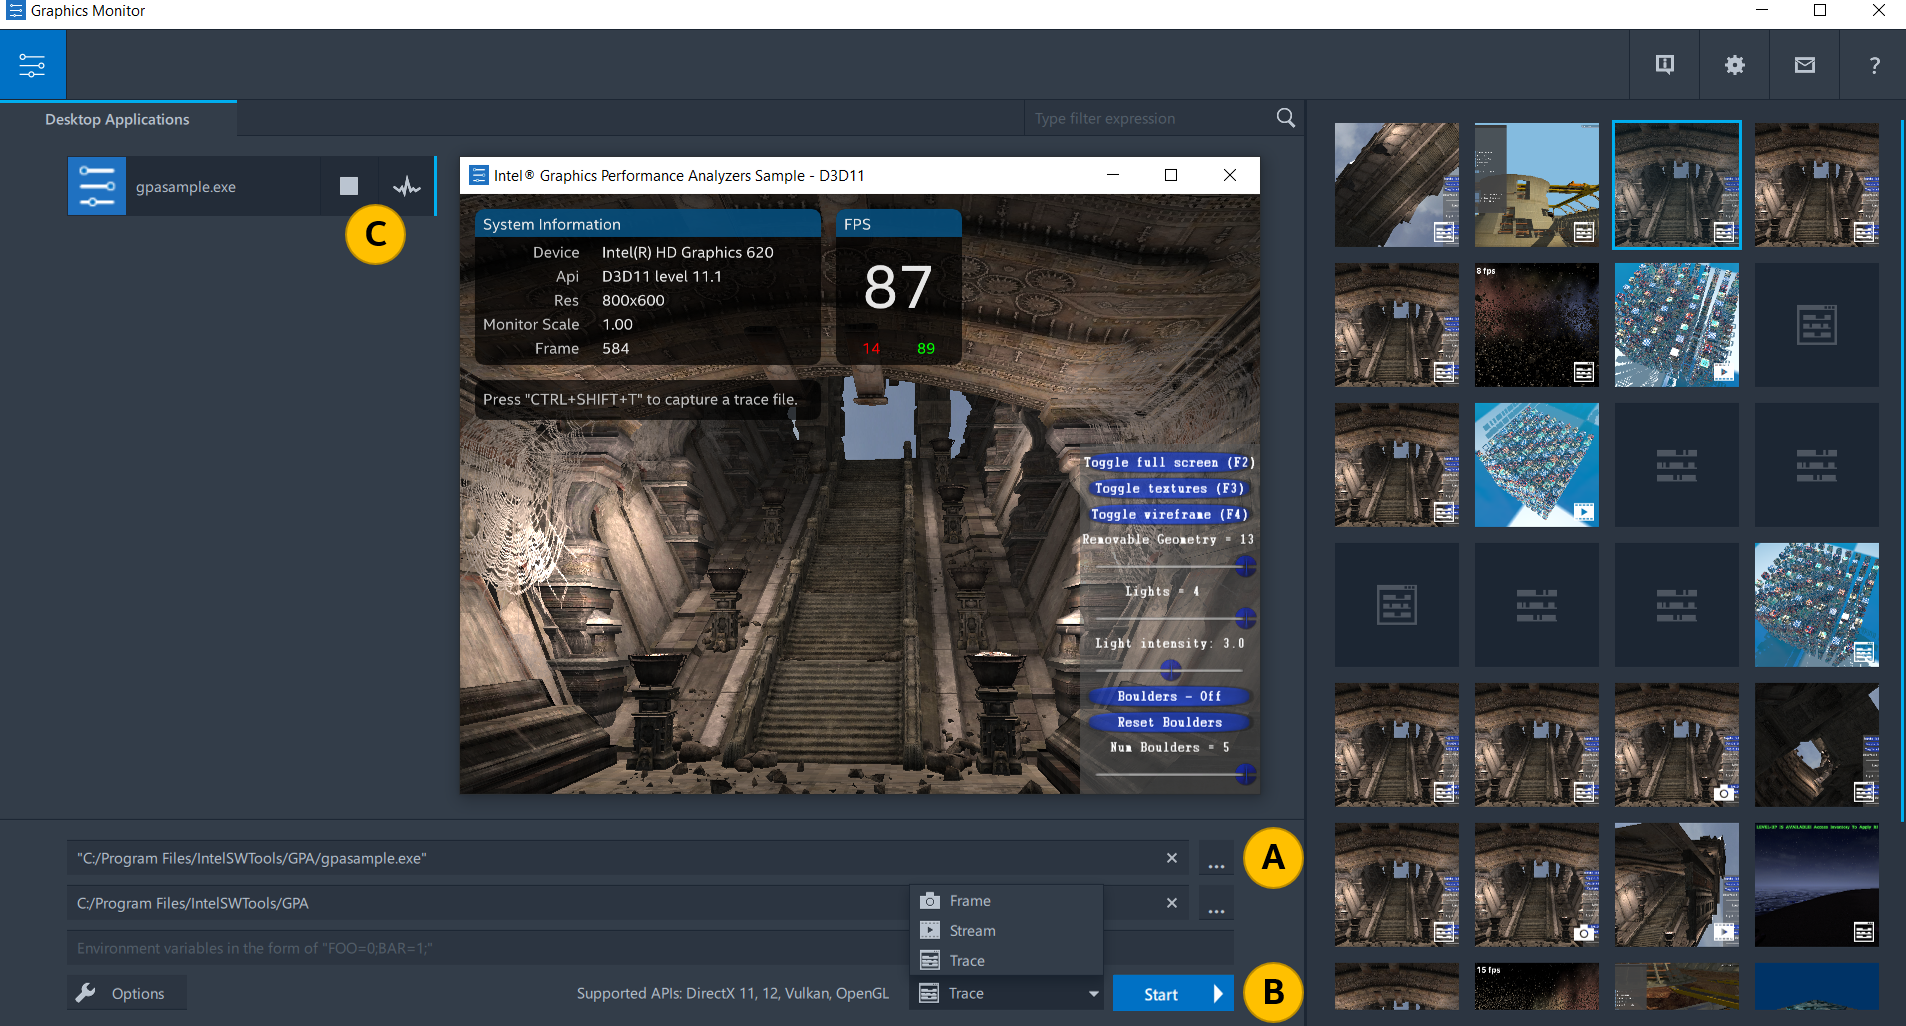Open the help question mark icon
The height and width of the screenshot is (1026, 1906).
click(x=1874, y=65)
